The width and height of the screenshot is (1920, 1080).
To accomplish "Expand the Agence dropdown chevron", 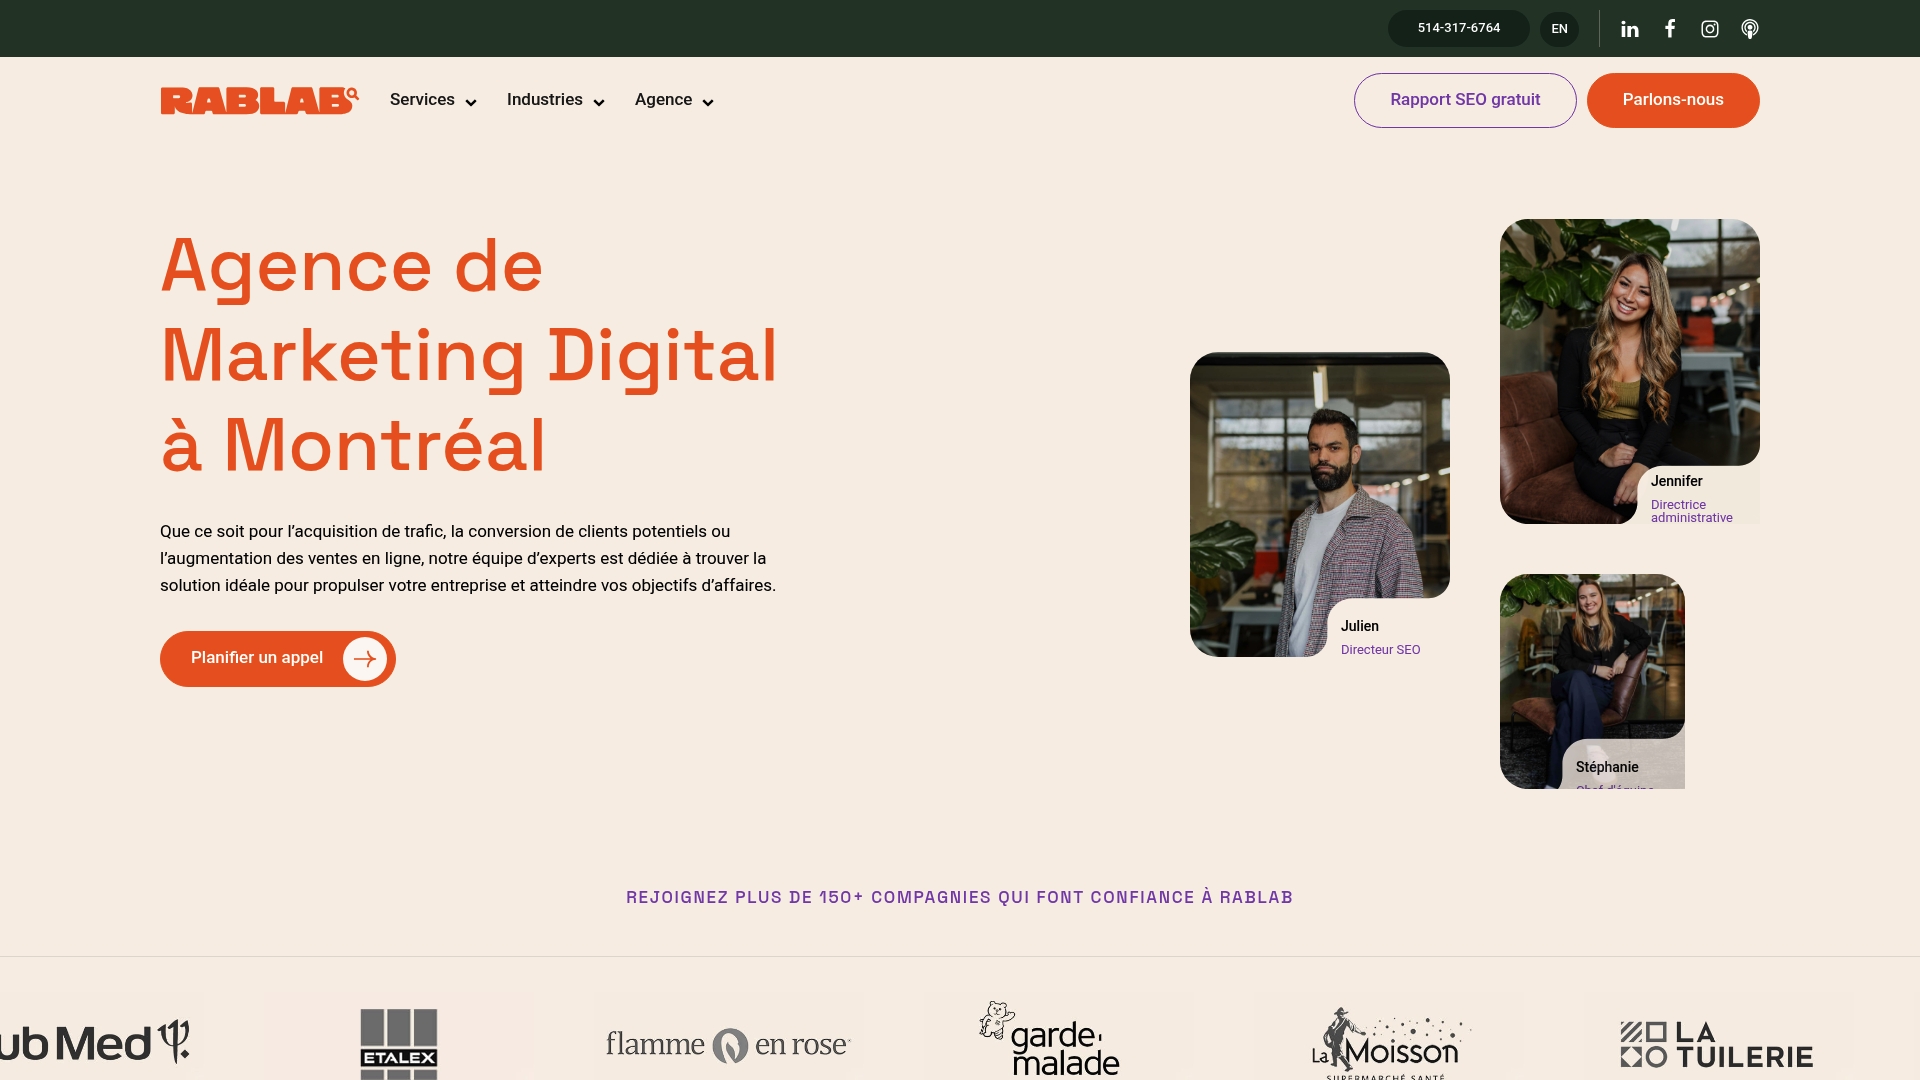I will [x=708, y=103].
